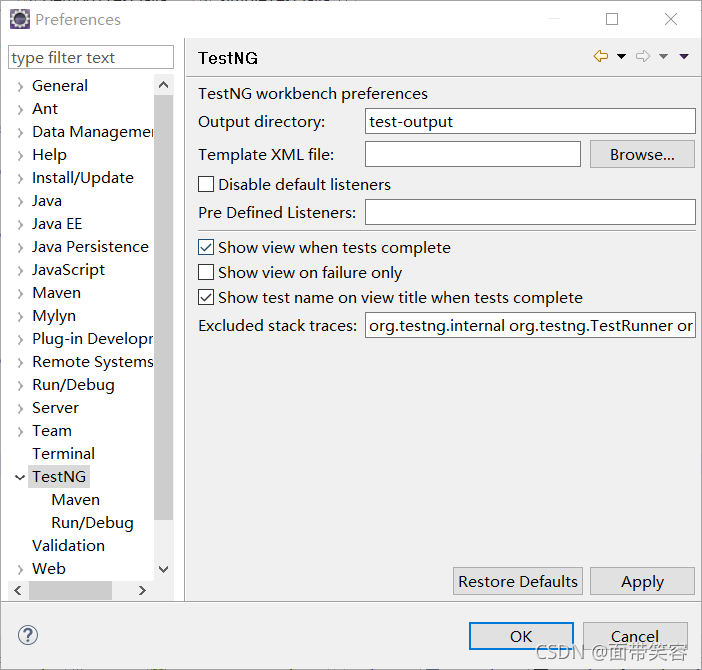Click the tree vertical scrollbar thumb
This screenshot has width=702, height=670.
pos(163,307)
